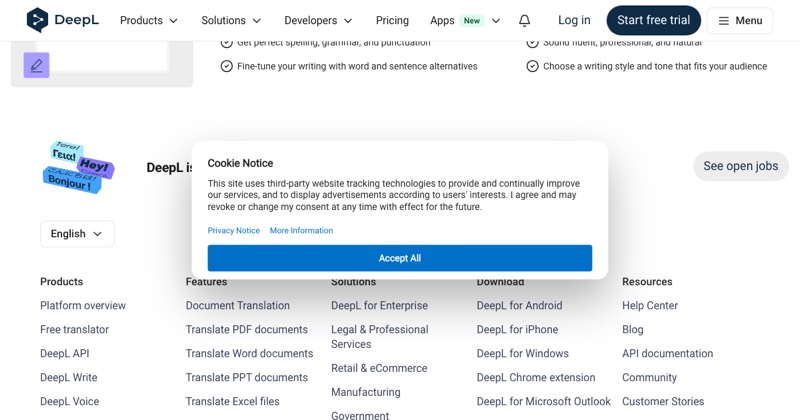Open Retail & eCommerce link
The width and height of the screenshot is (800, 420).
point(379,368)
